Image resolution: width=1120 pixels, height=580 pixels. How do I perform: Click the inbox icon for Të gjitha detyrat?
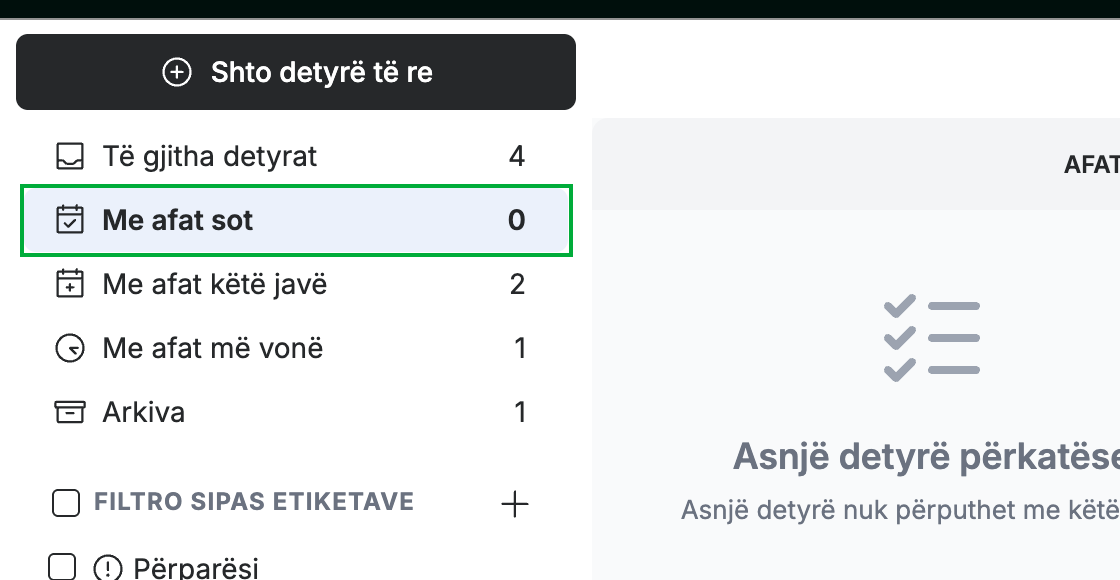70,156
